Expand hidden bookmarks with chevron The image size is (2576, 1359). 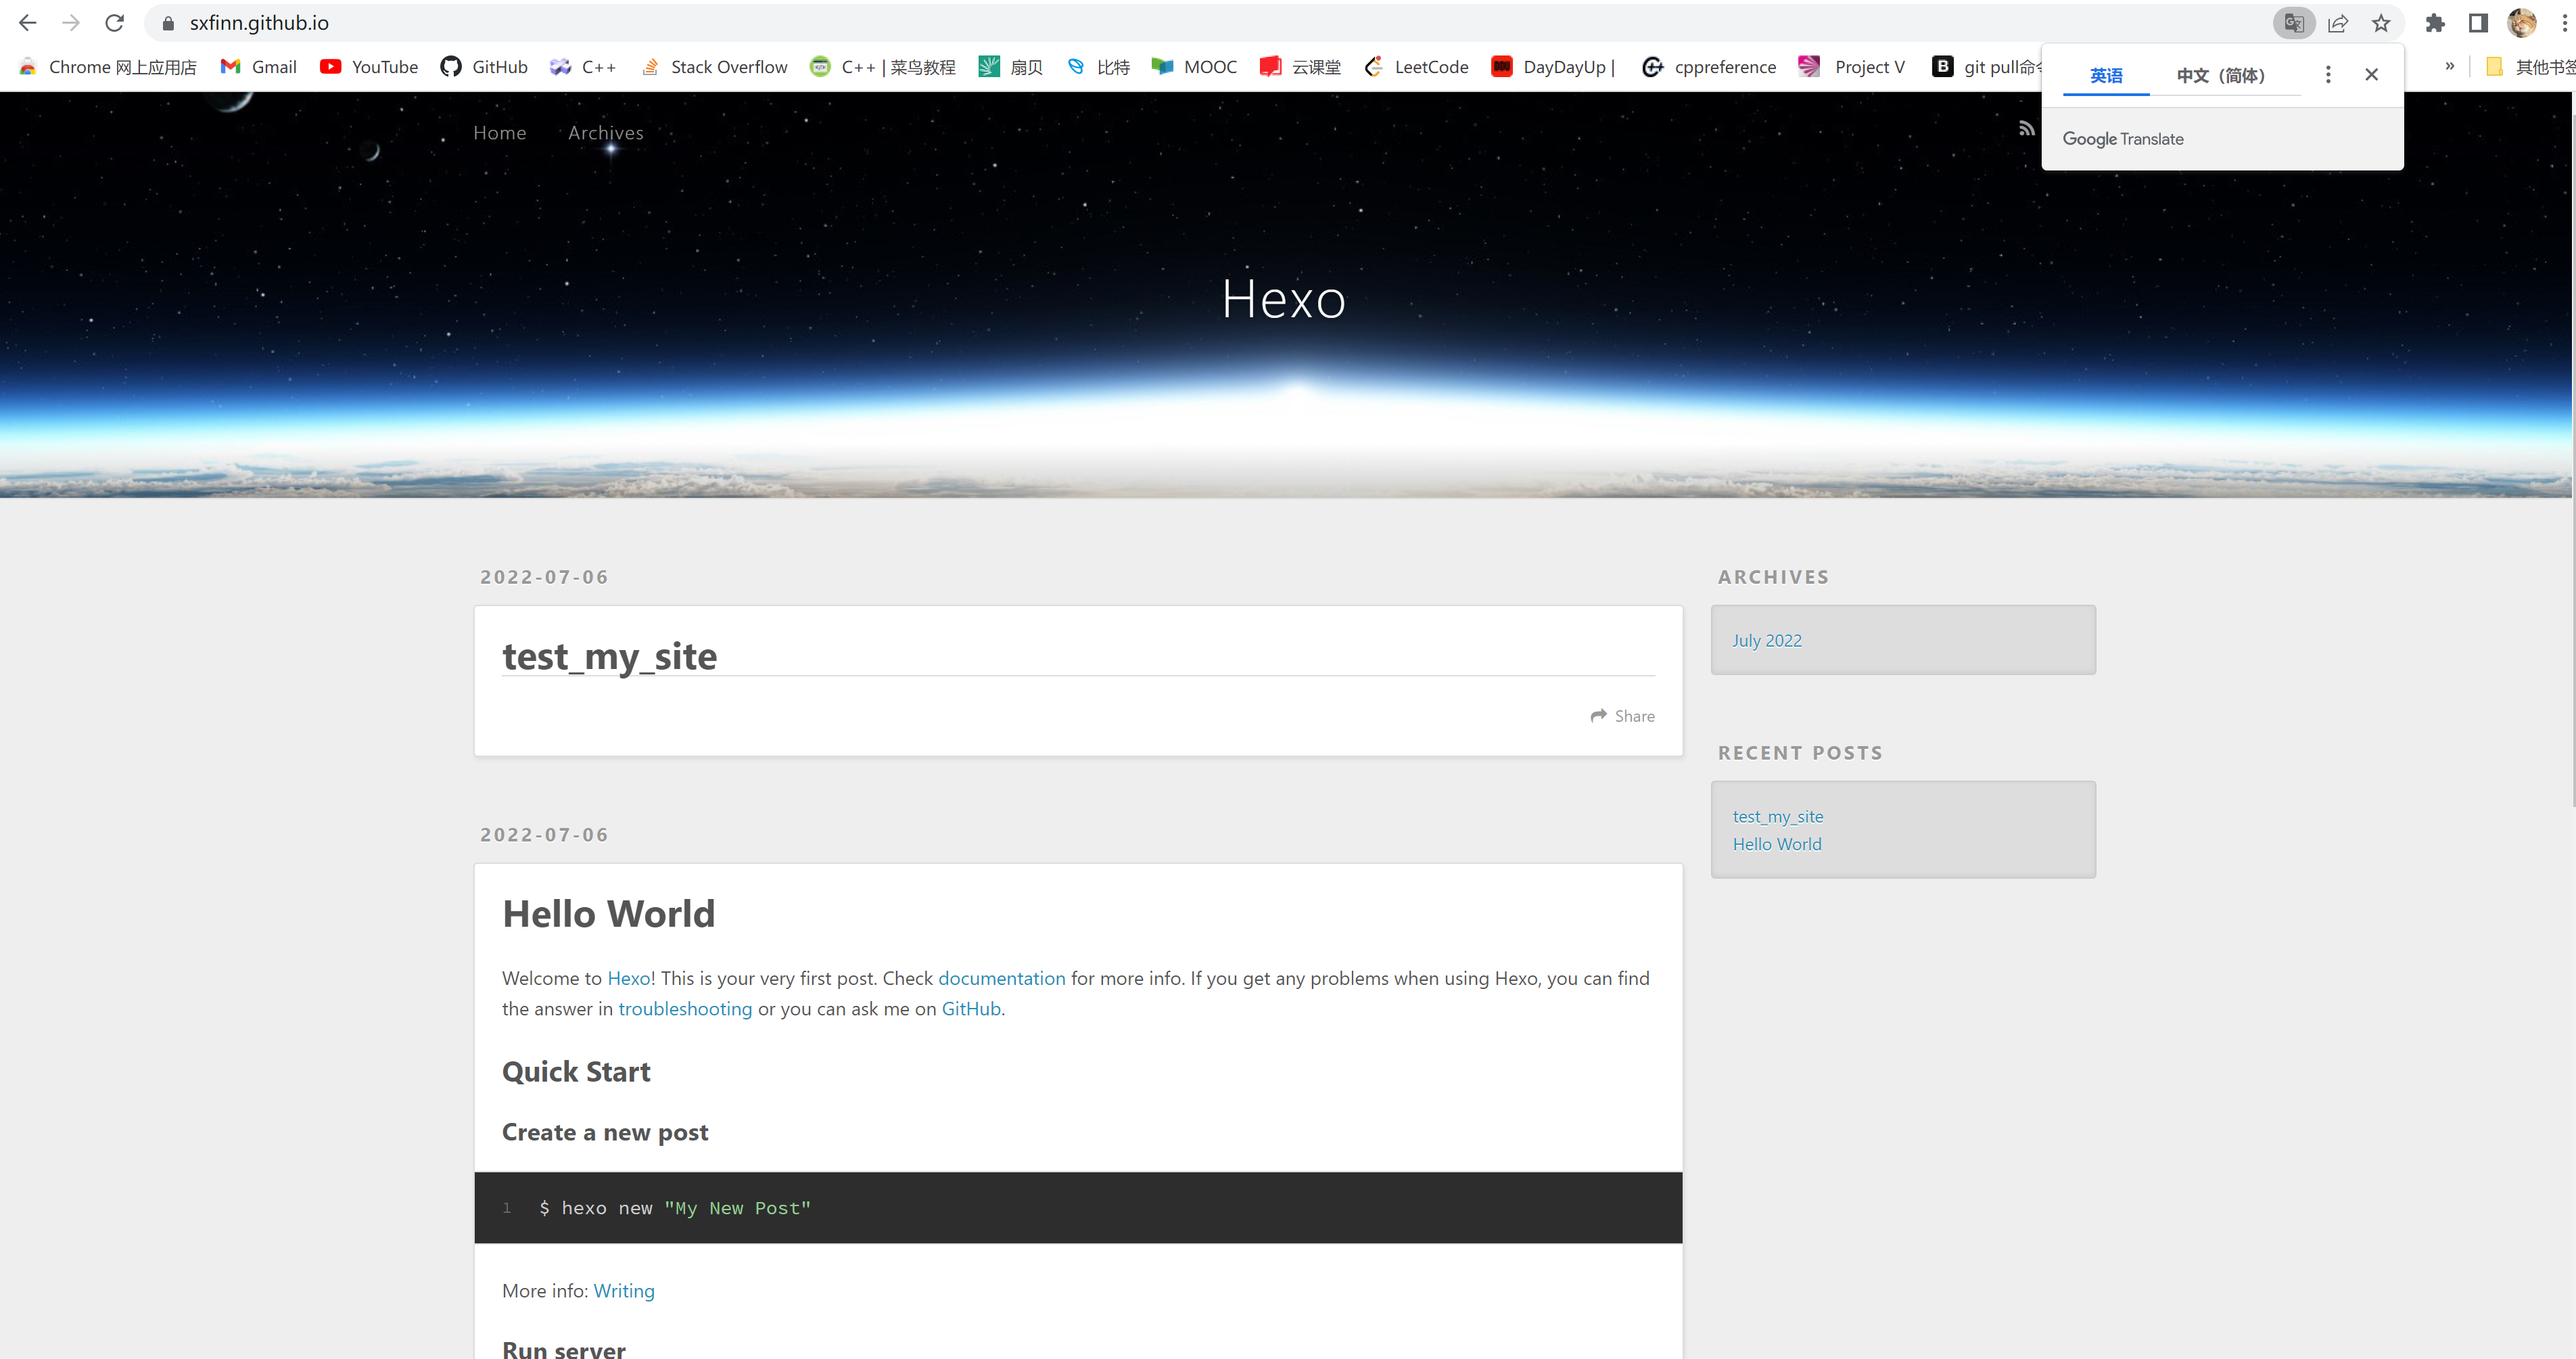[2450, 66]
